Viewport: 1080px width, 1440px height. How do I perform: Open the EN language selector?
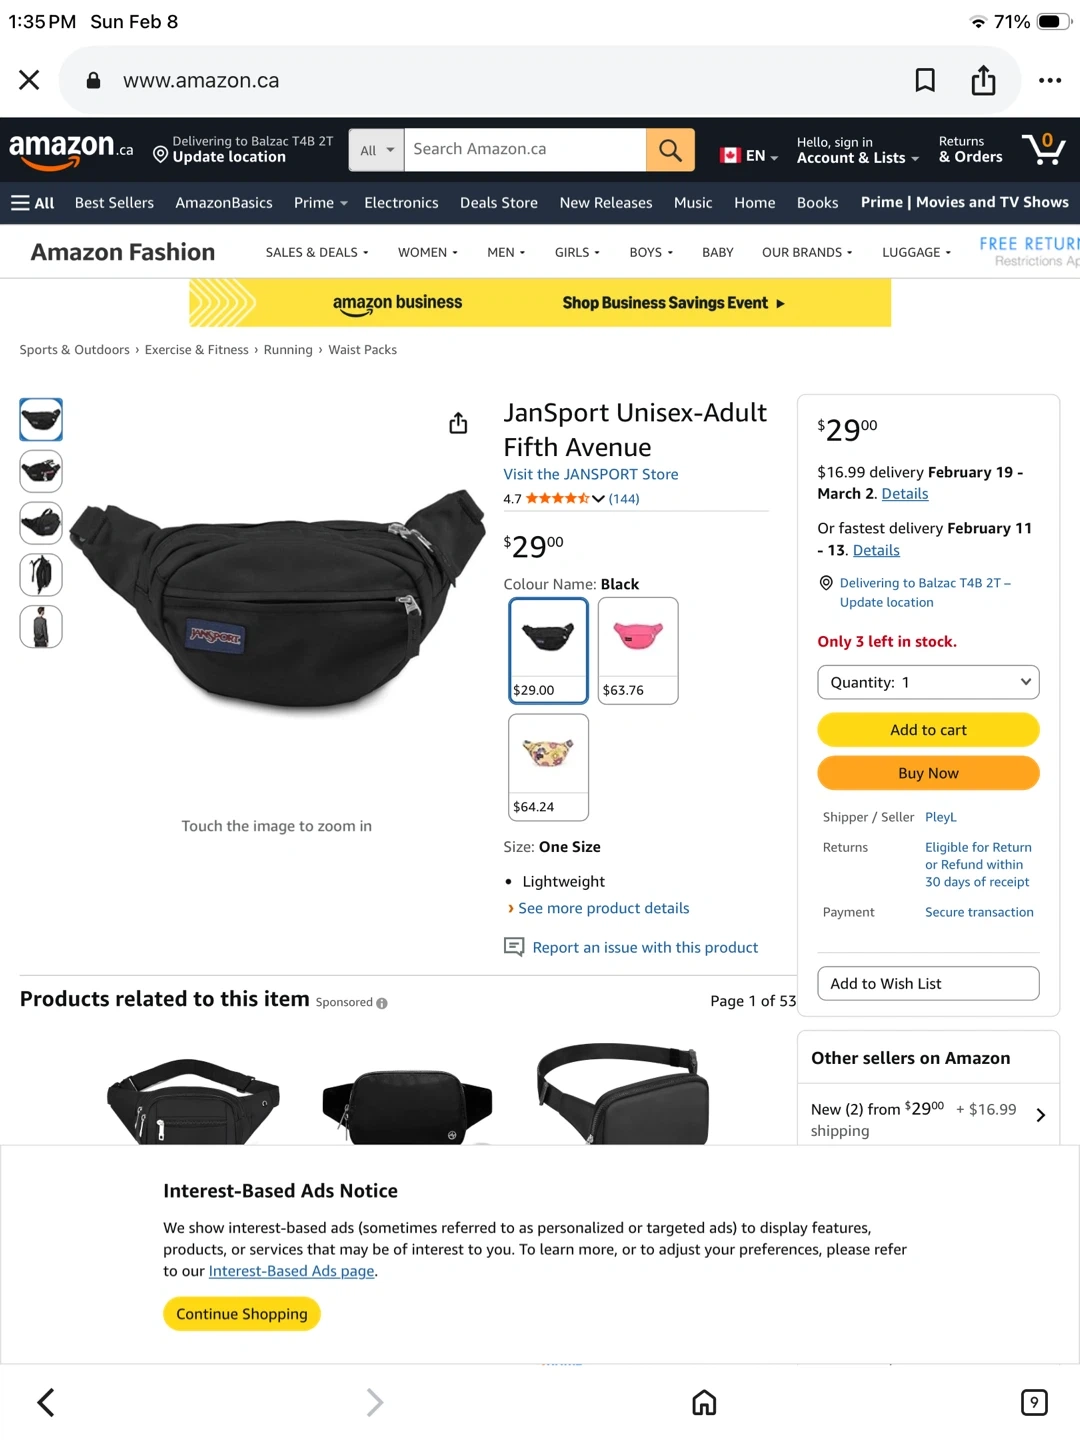tap(749, 155)
